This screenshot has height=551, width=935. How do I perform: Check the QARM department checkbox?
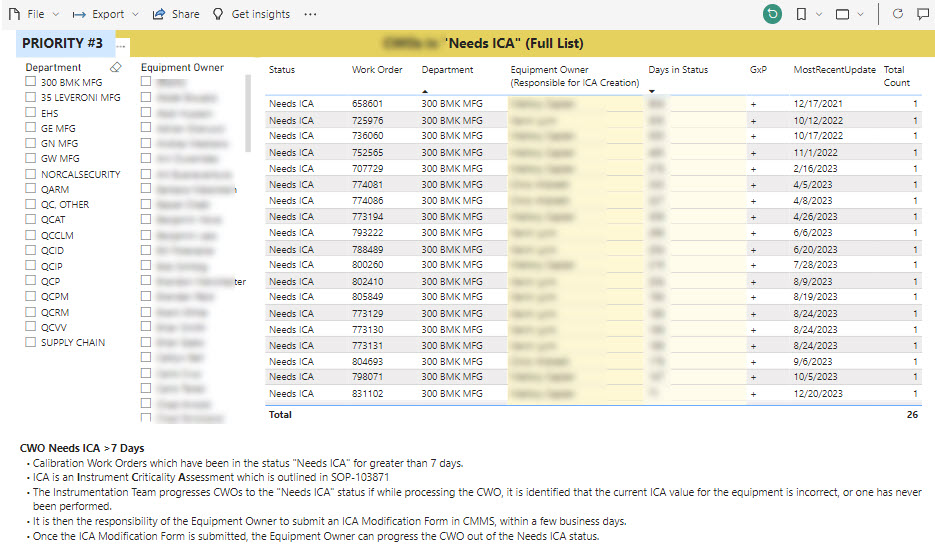31,189
